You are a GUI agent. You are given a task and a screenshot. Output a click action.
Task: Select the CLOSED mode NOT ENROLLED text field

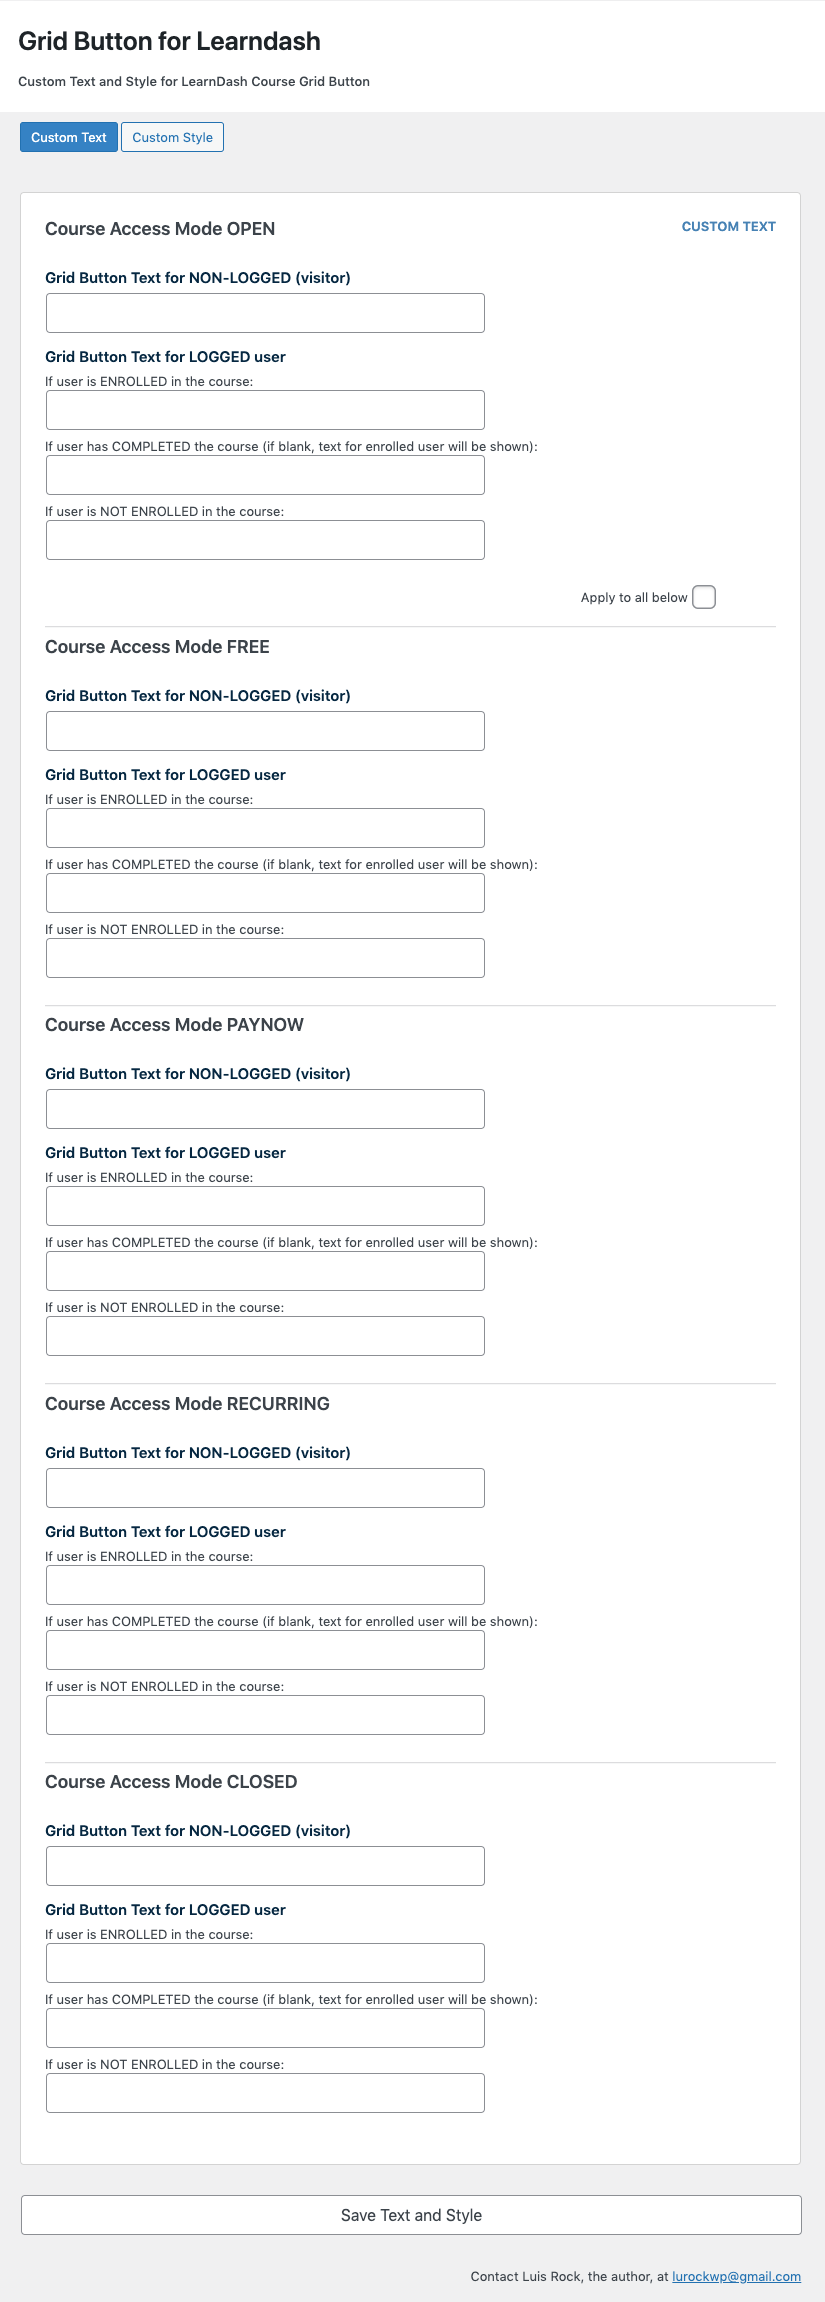(265, 2093)
